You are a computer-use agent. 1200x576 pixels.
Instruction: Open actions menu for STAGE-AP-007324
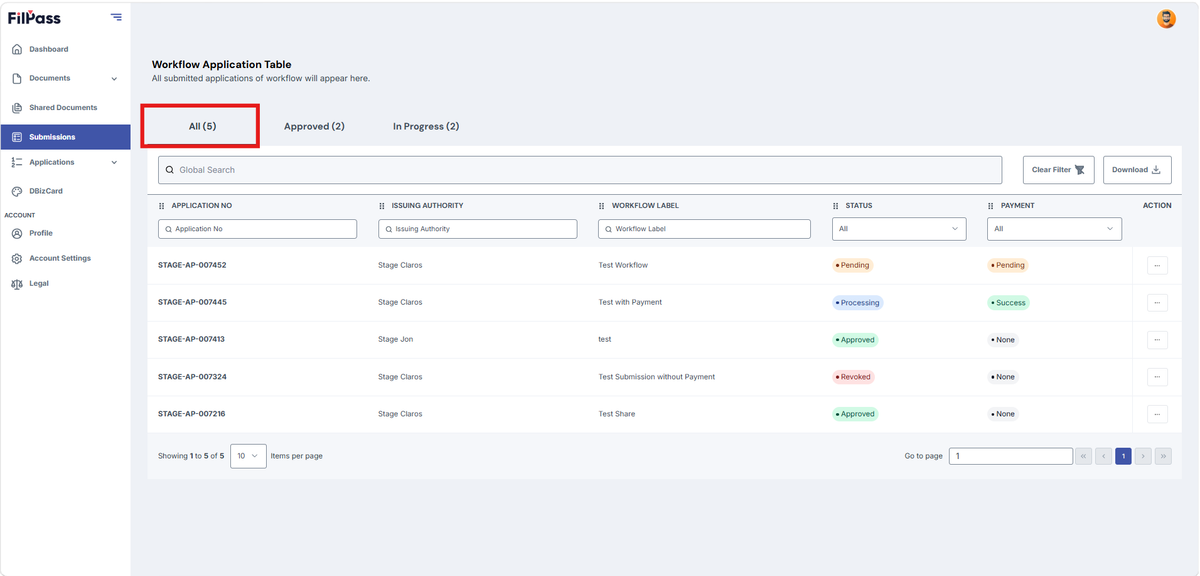1157,377
